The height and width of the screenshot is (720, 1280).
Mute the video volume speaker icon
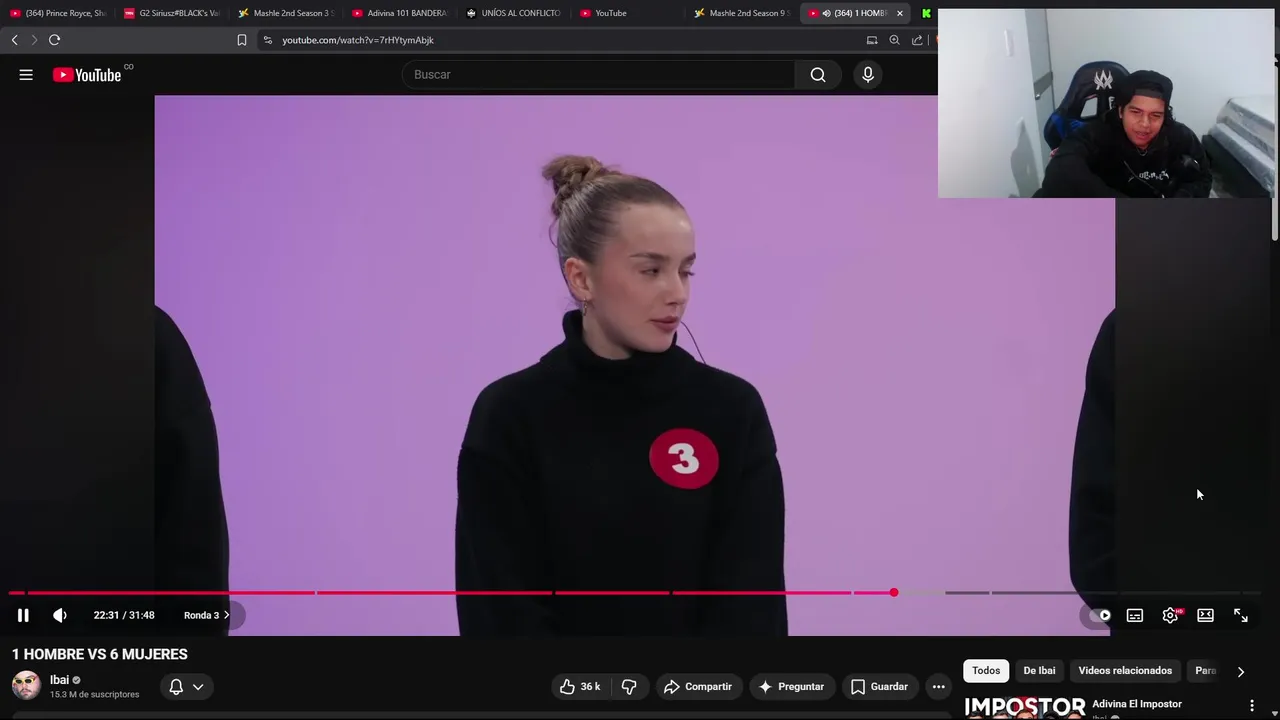pos(60,615)
